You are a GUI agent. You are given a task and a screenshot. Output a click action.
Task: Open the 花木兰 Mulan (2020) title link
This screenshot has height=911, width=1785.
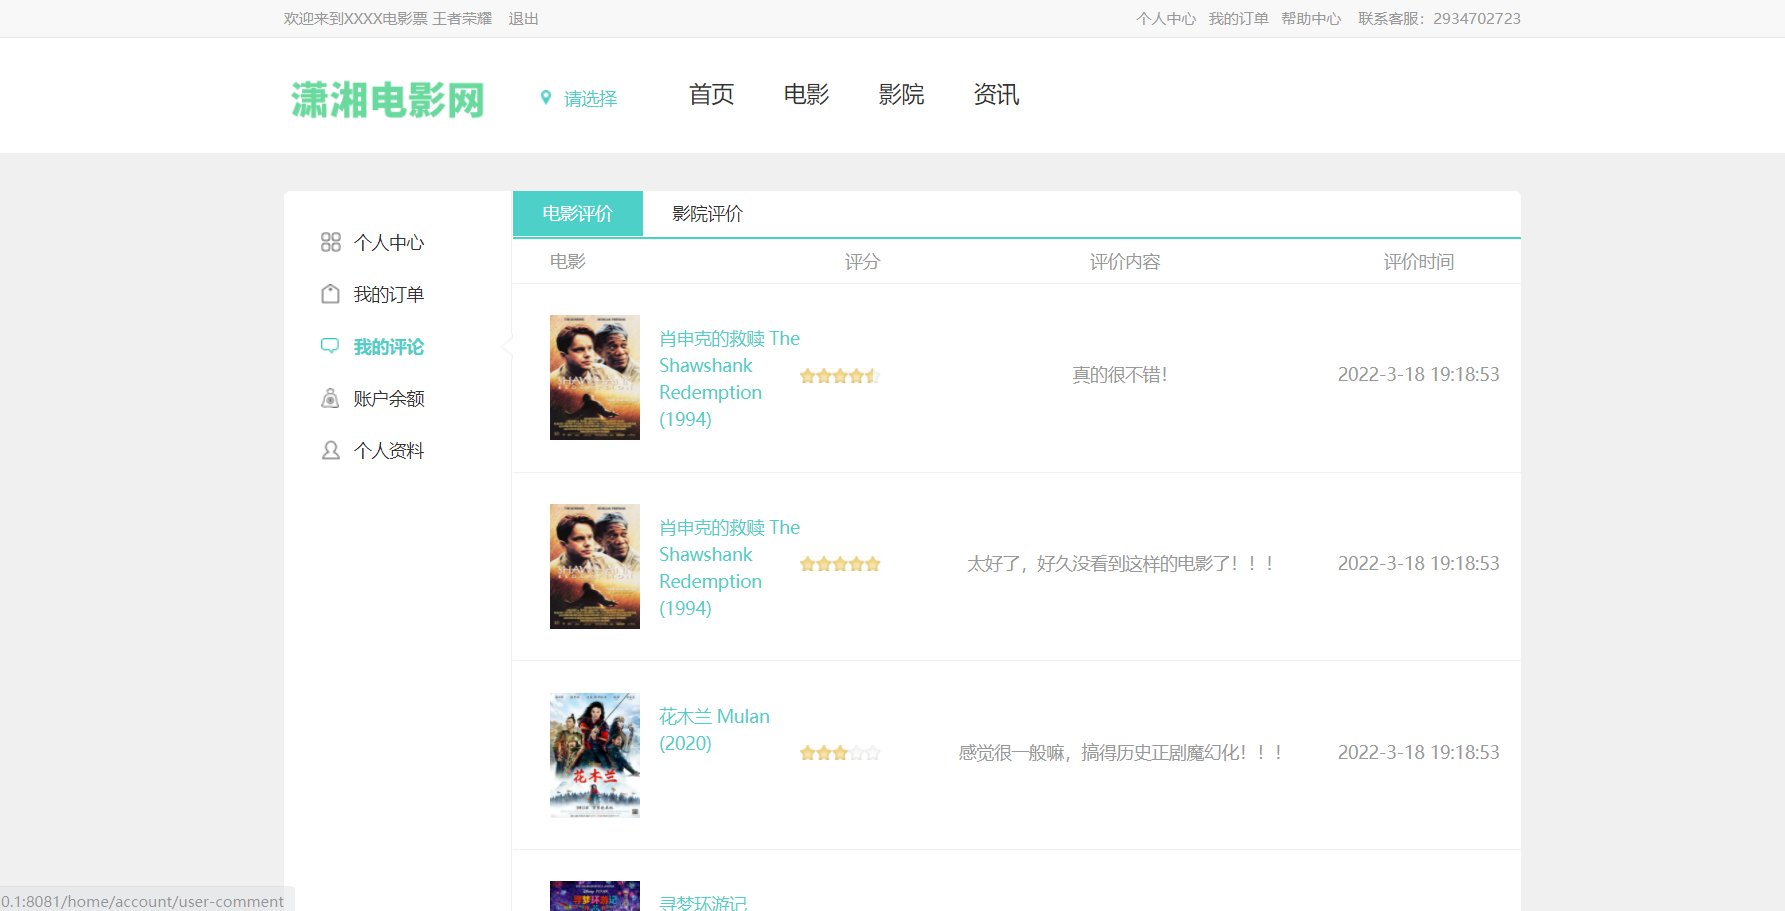click(714, 730)
